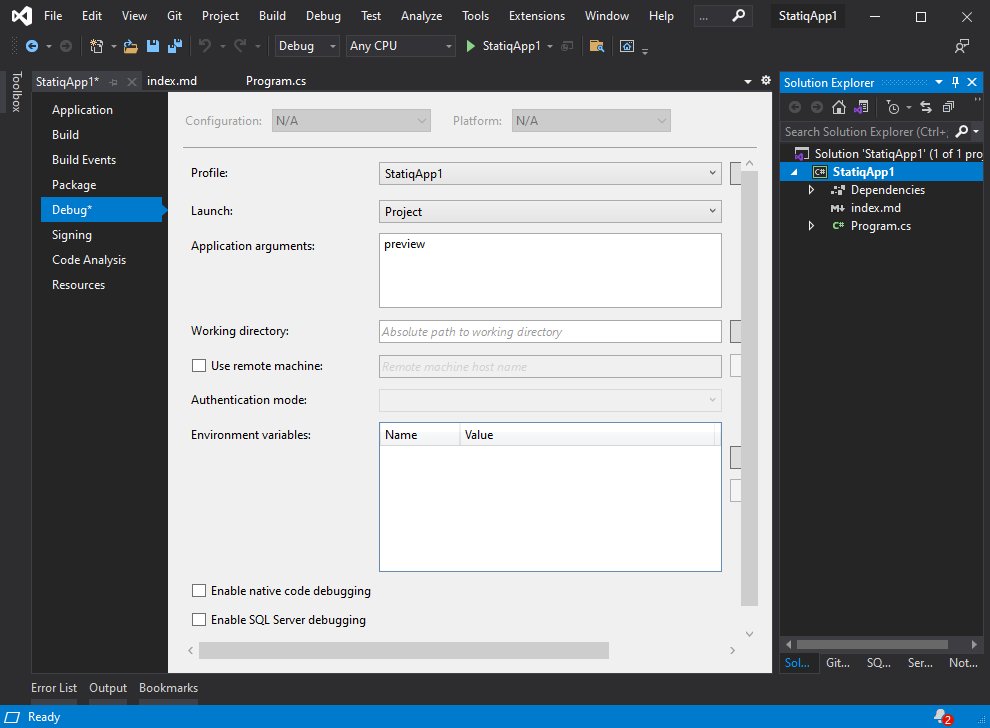Click the Home icon in Solution Explorer
The image size is (990, 728).
pyautogui.click(x=838, y=107)
